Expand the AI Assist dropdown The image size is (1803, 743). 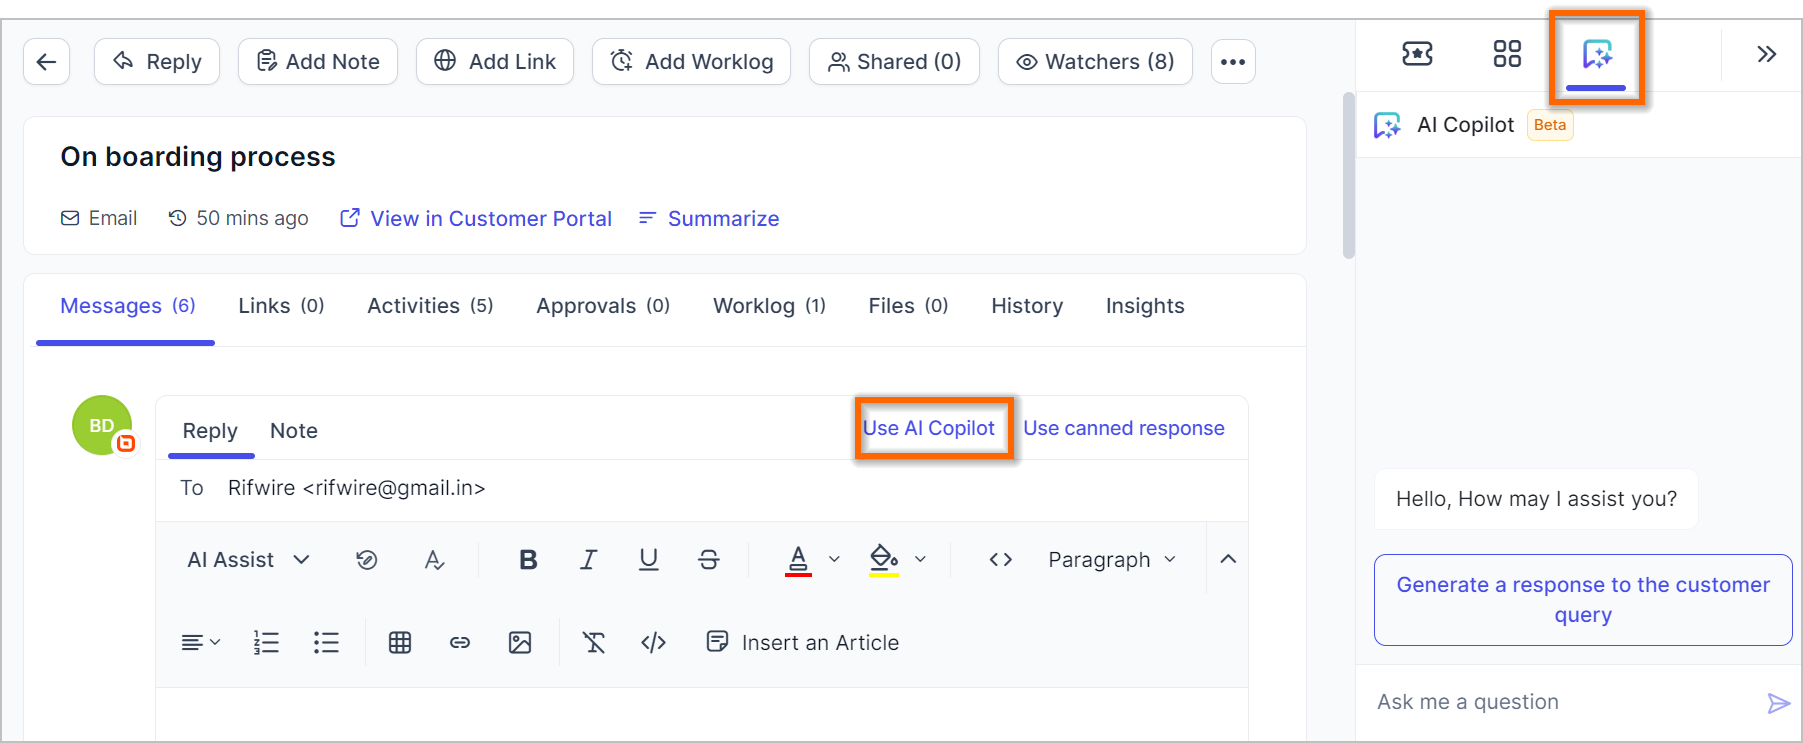[248, 560]
